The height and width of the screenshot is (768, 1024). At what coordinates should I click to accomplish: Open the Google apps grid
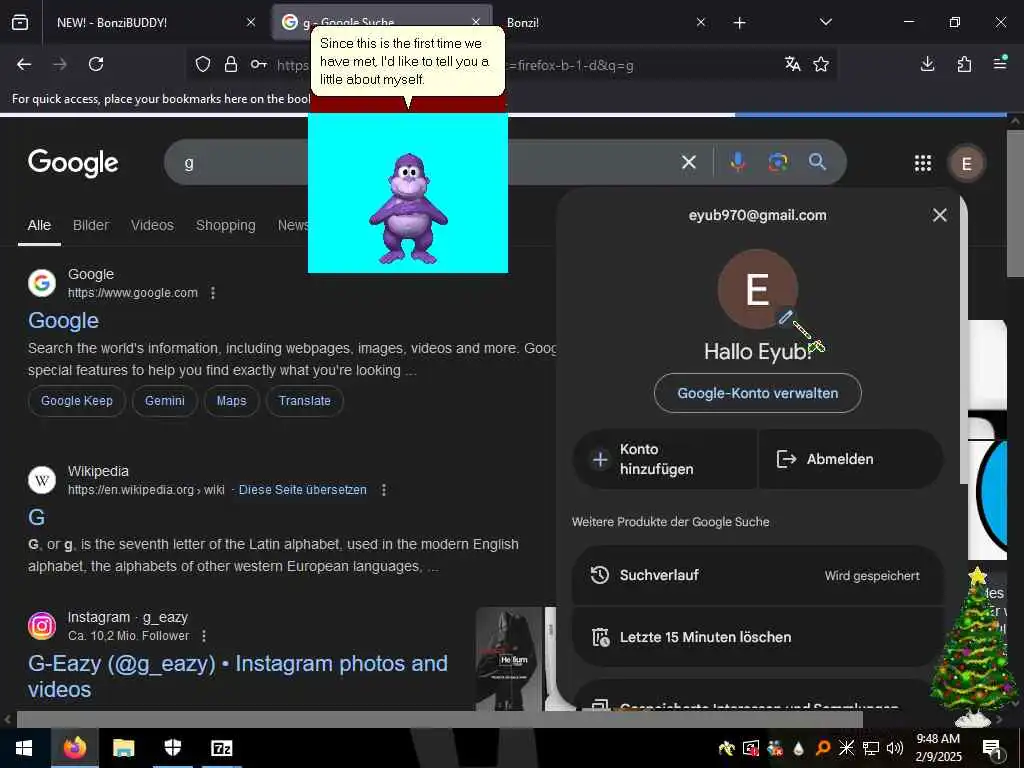coord(923,163)
